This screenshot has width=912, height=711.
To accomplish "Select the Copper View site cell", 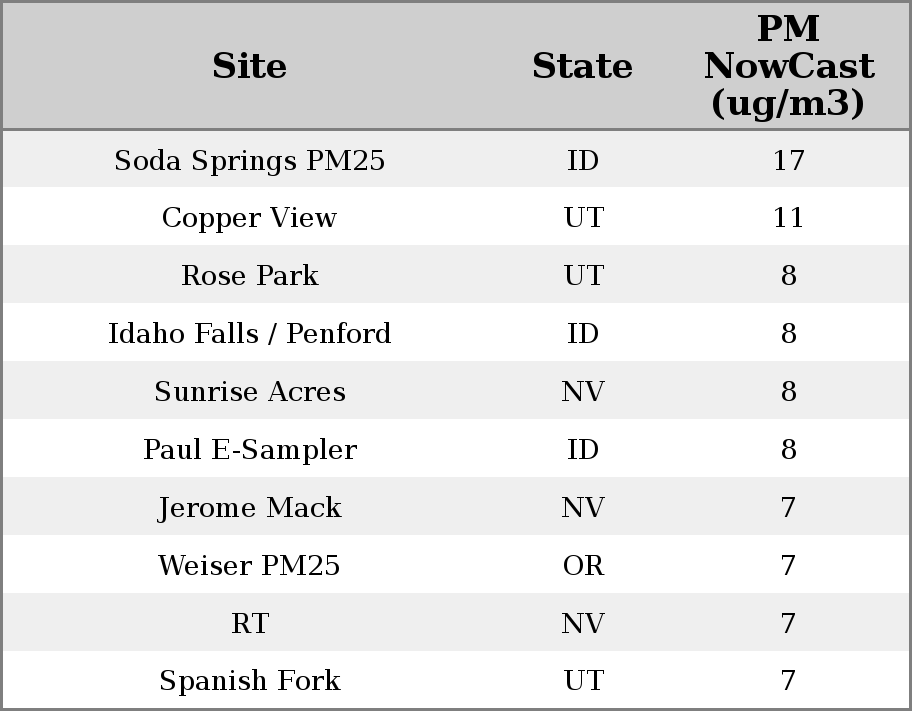I will (x=249, y=218).
